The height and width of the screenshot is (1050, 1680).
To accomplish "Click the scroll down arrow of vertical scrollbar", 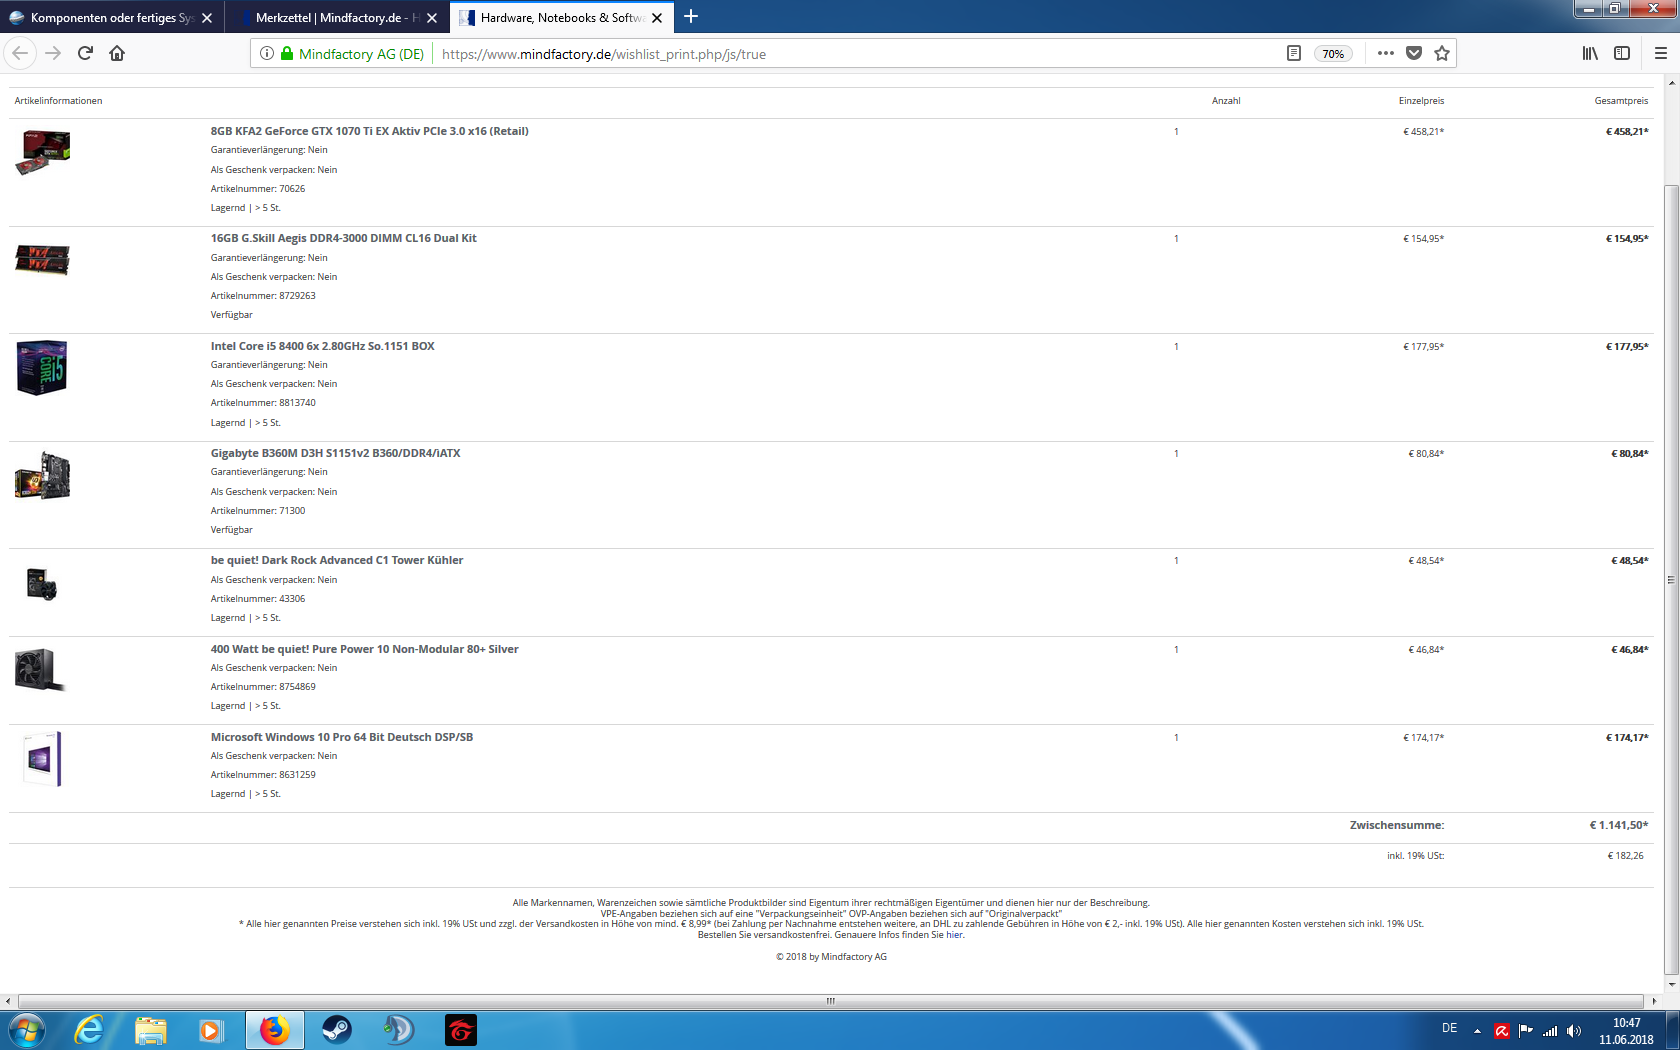I will click(1671, 985).
